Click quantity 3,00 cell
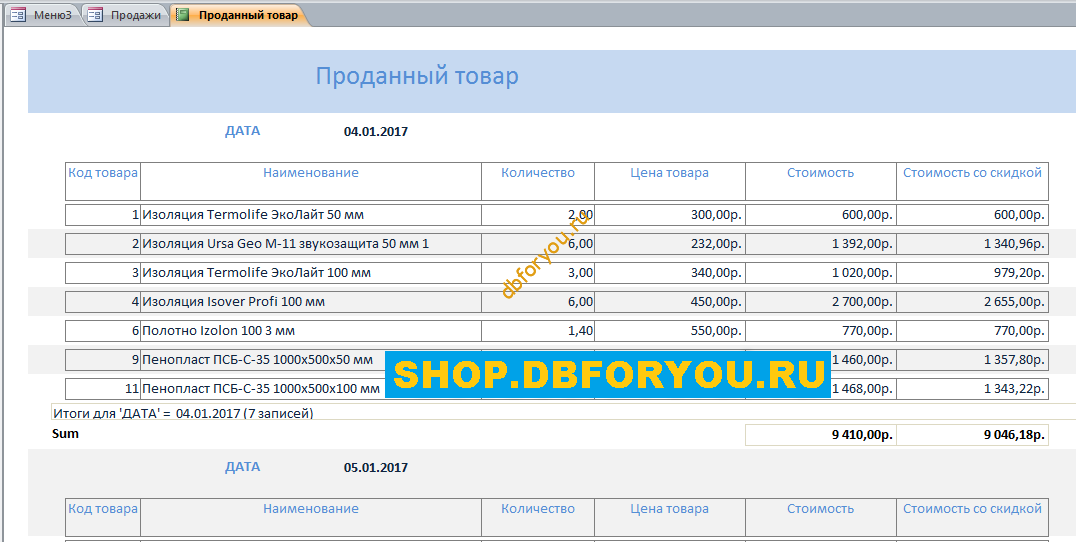Viewport: 1076px width, 542px height. [538, 272]
